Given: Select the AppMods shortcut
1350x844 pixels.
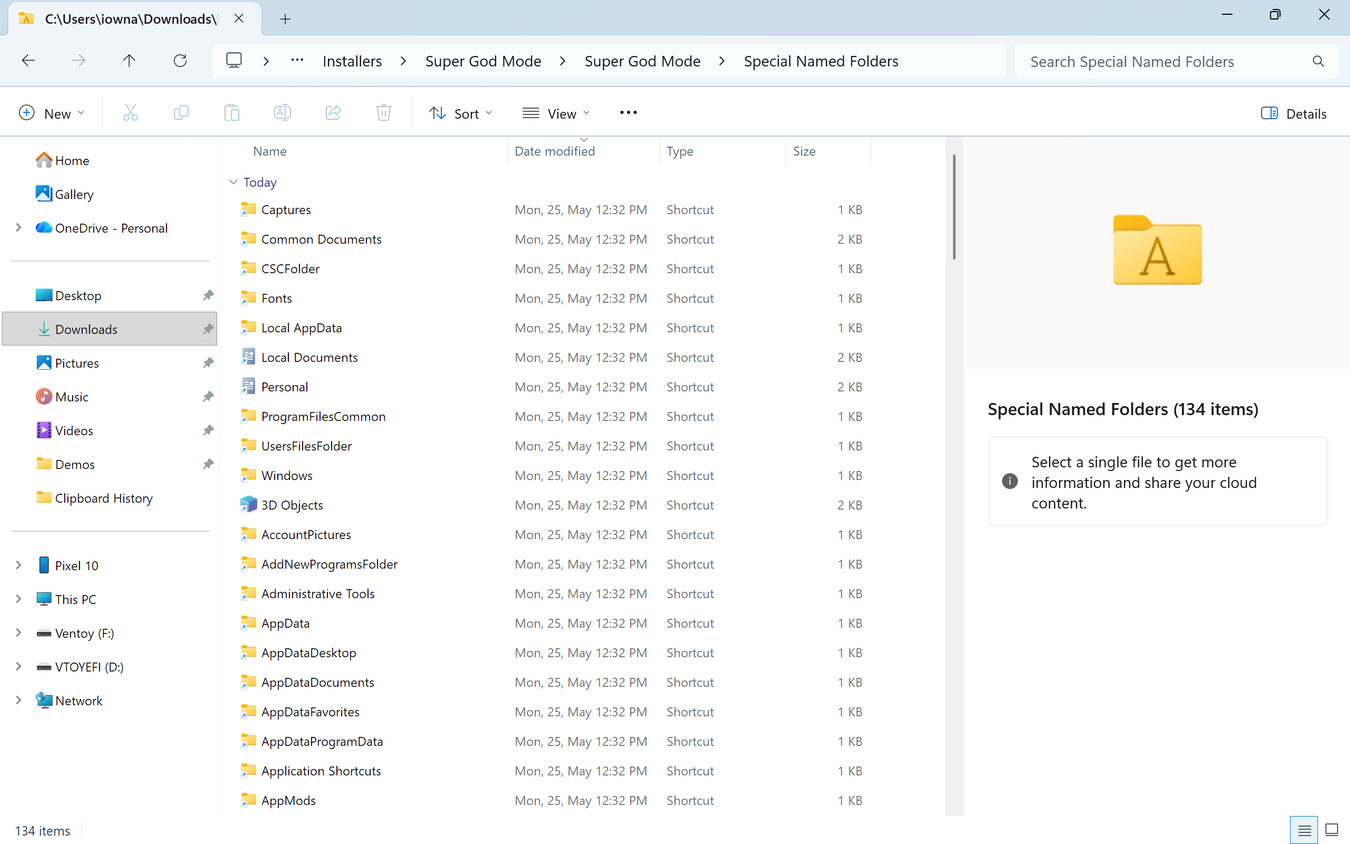Looking at the screenshot, I should tap(288, 801).
